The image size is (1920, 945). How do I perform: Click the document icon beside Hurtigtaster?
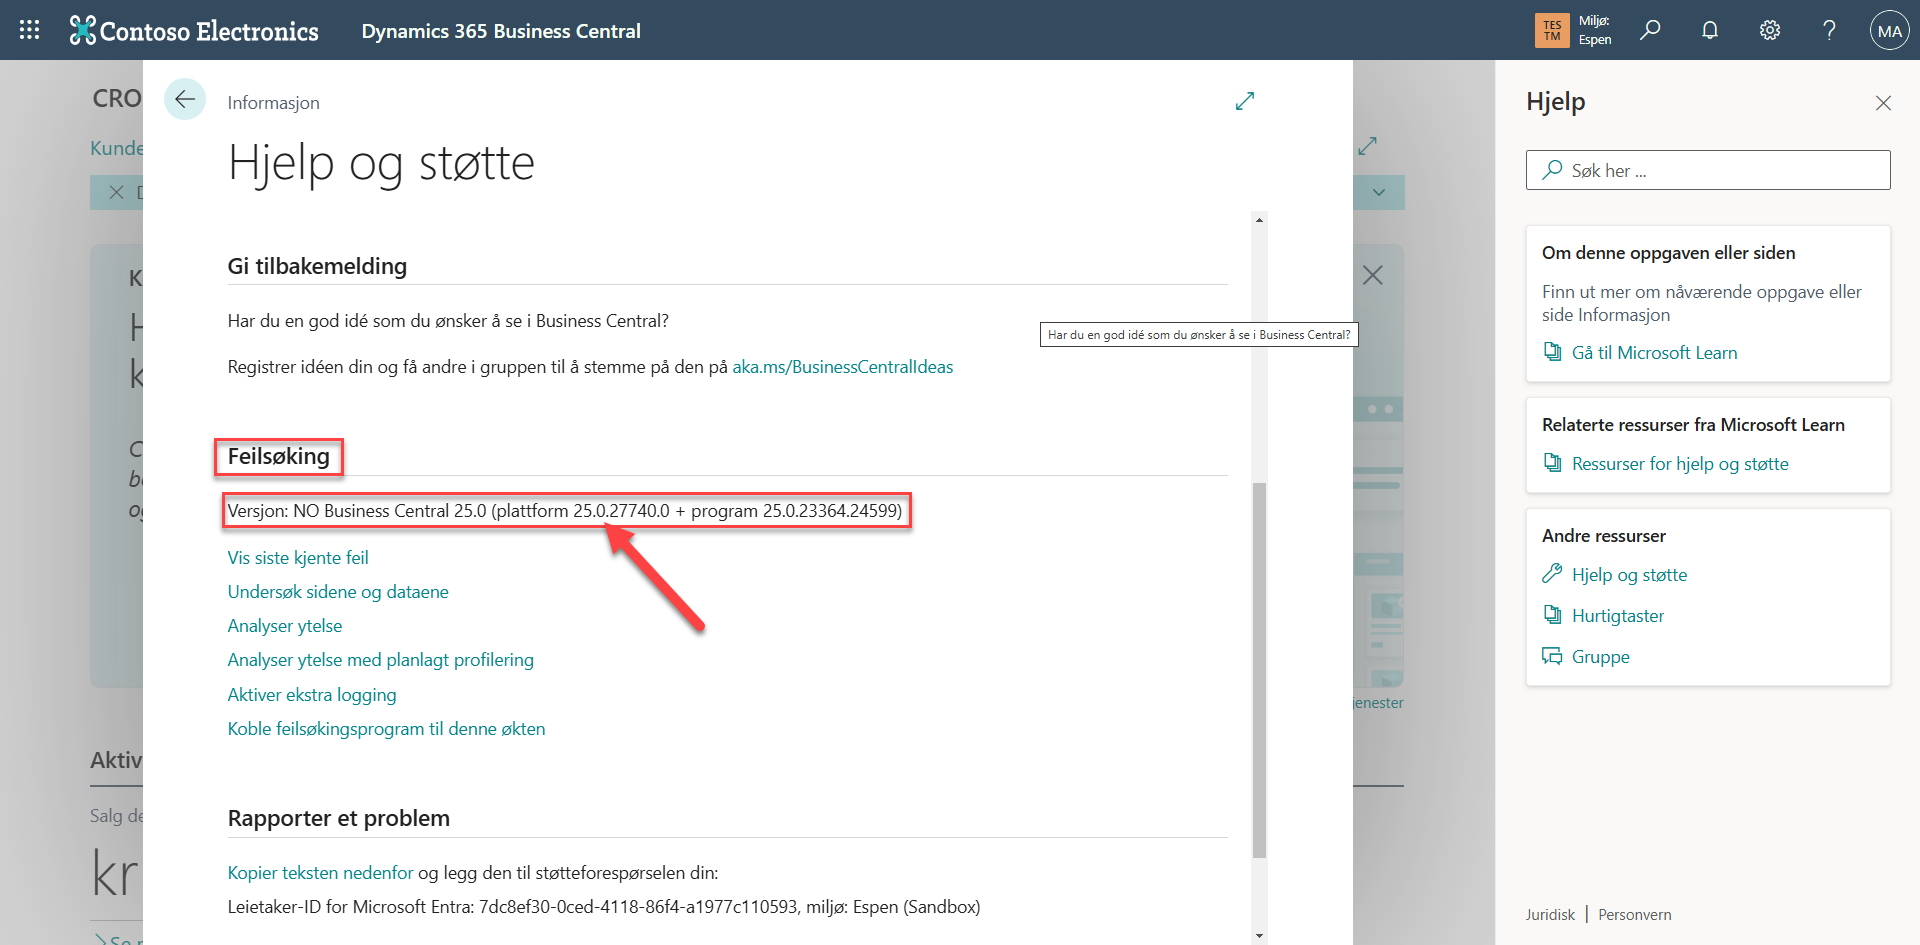tap(1552, 615)
